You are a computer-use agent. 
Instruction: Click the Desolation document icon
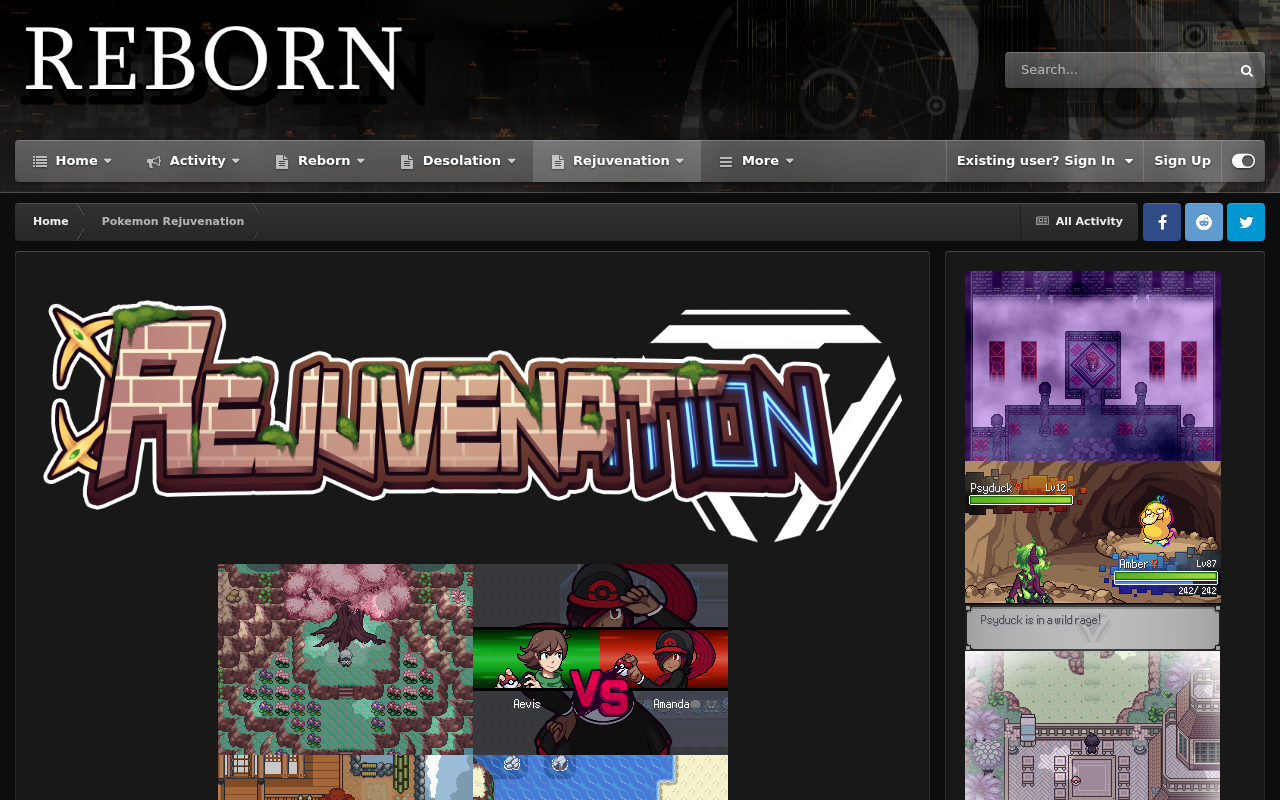click(407, 161)
